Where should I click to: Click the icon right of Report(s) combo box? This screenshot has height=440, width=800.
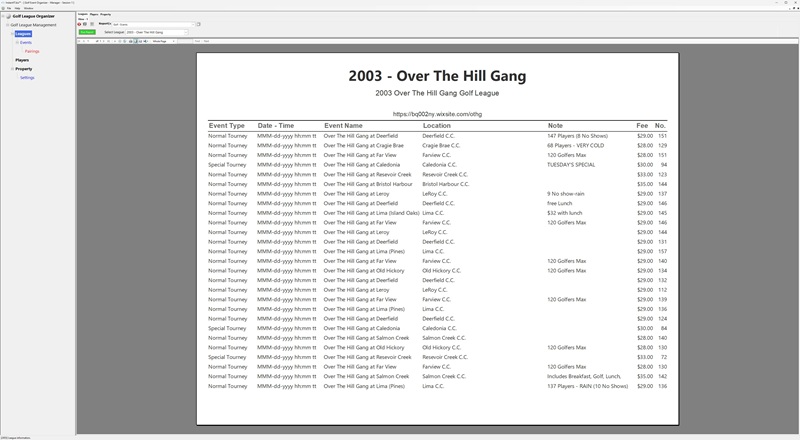click(x=199, y=24)
